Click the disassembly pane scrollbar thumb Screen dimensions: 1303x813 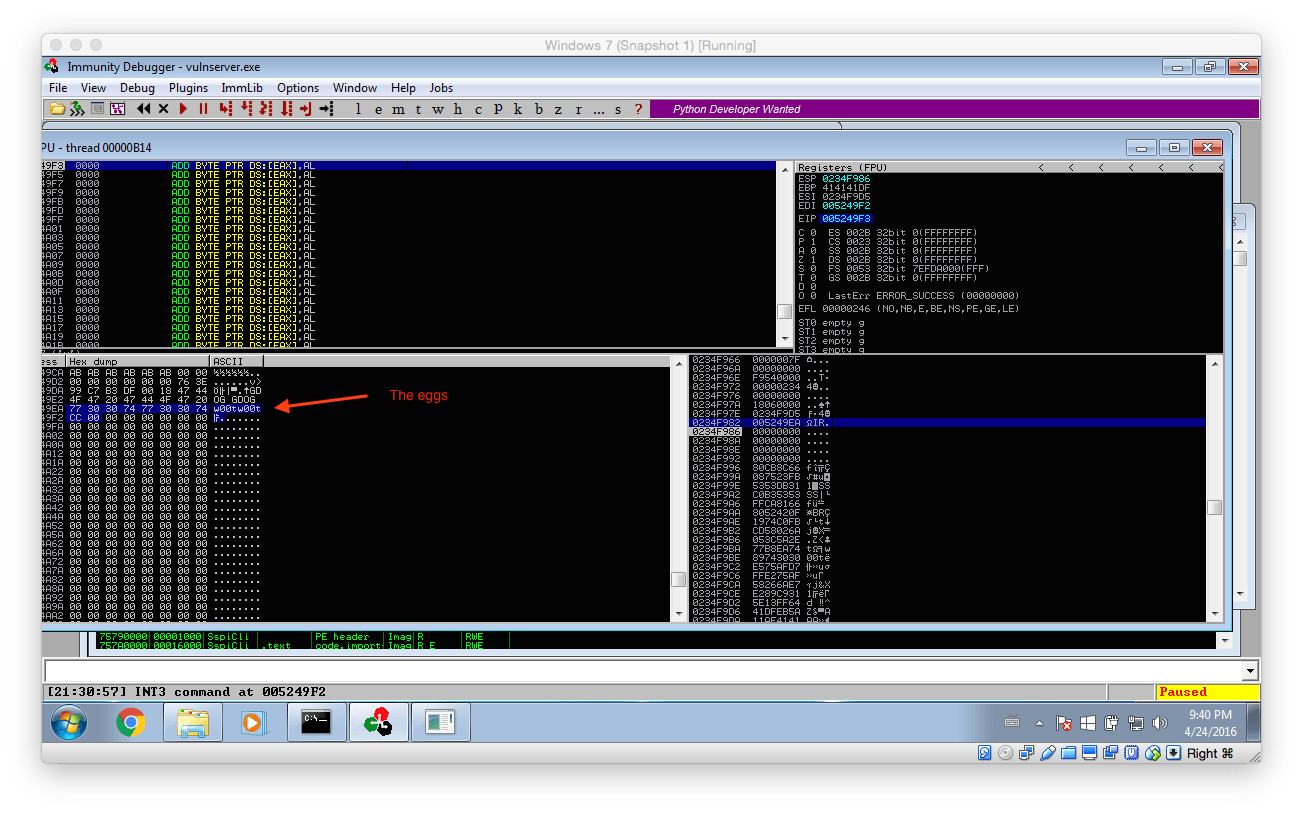pyautogui.click(x=784, y=311)
